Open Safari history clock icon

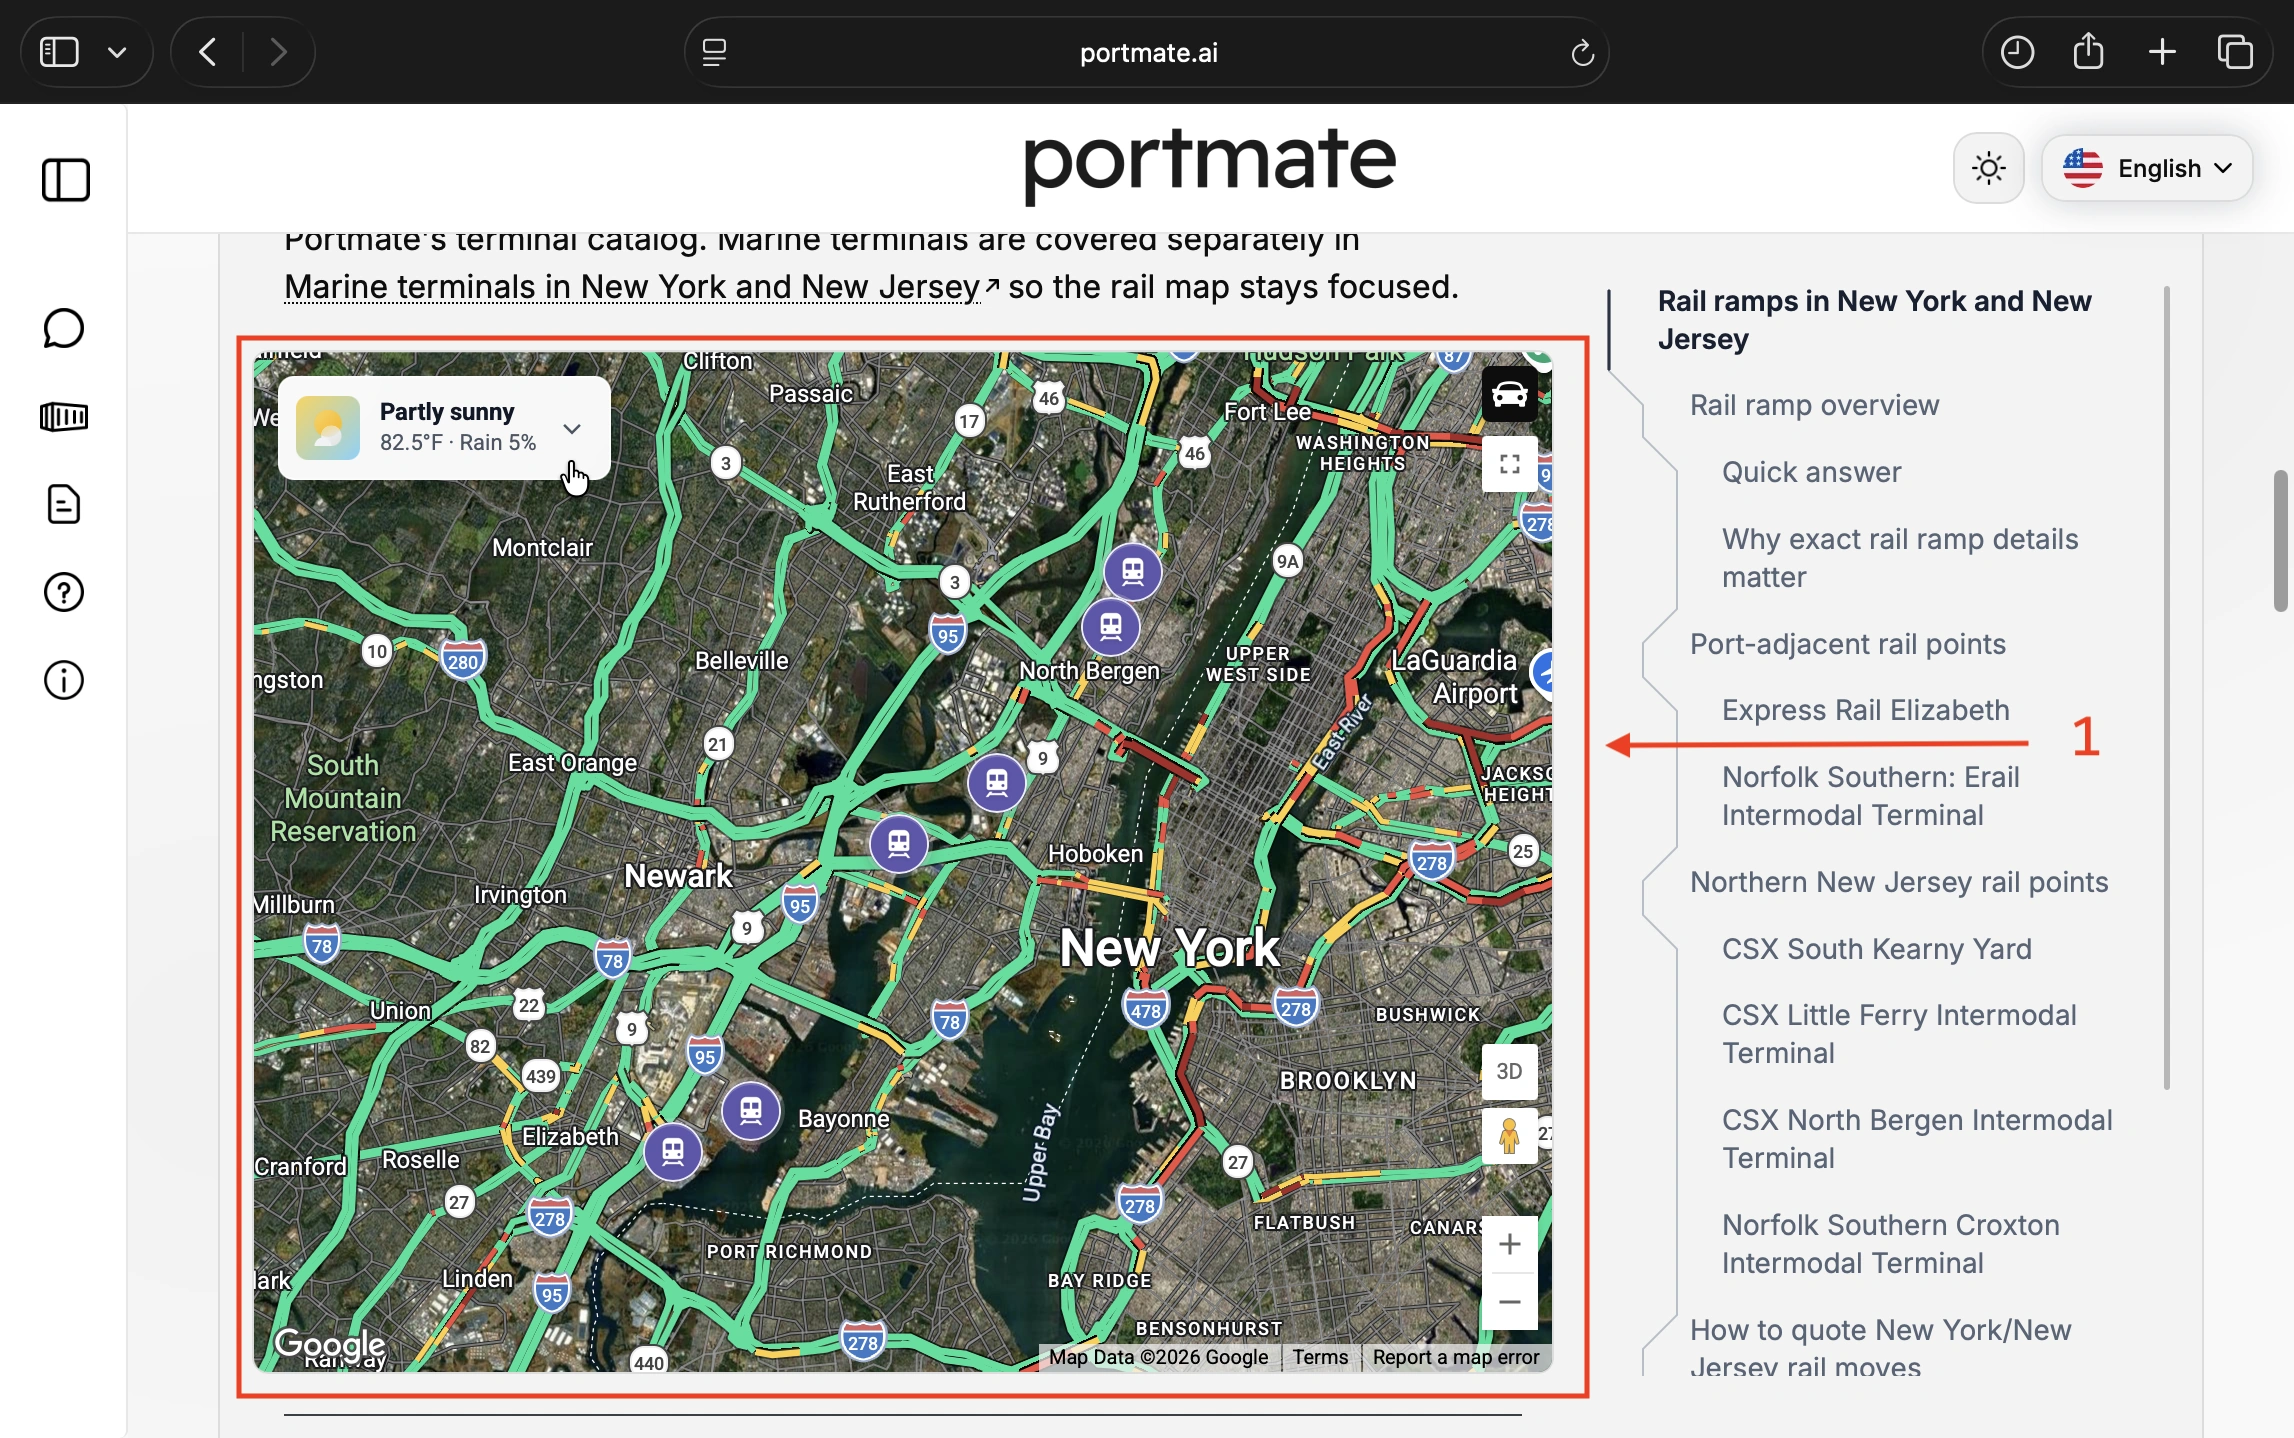tap(2016, 52)
